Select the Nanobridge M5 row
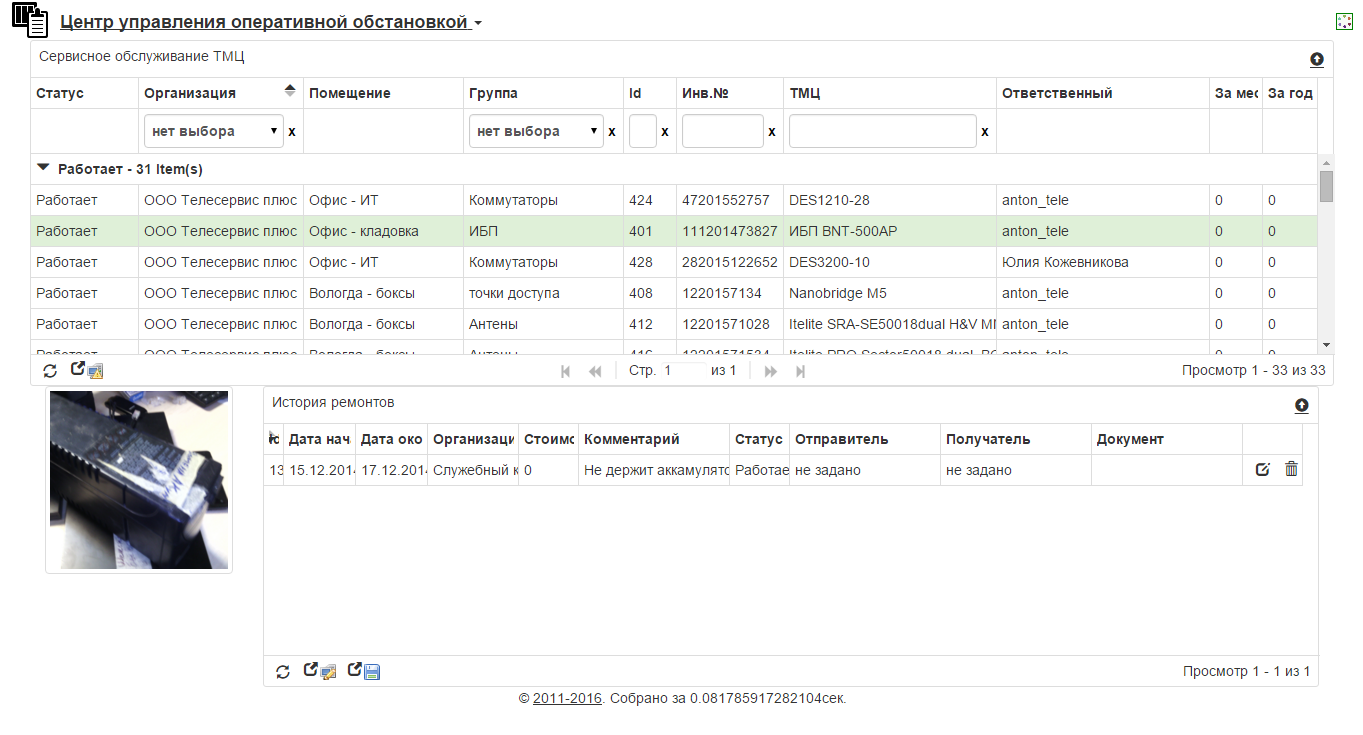This screenshot has width=1363, height=735. 837,294
